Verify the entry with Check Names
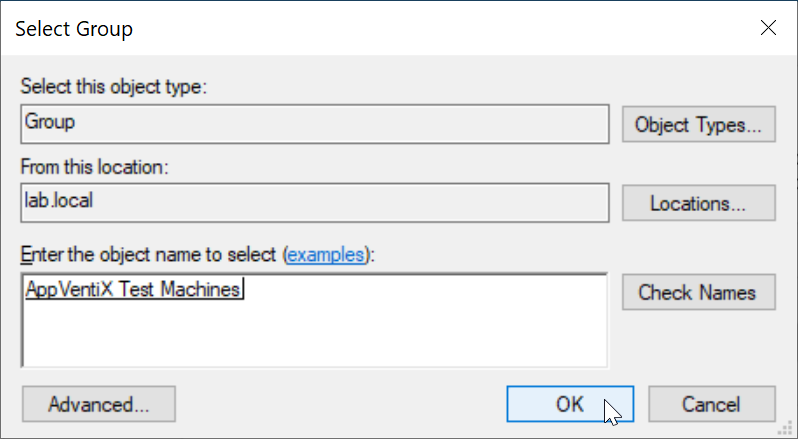Screen dimensions: 798x439 coord(698,292)
